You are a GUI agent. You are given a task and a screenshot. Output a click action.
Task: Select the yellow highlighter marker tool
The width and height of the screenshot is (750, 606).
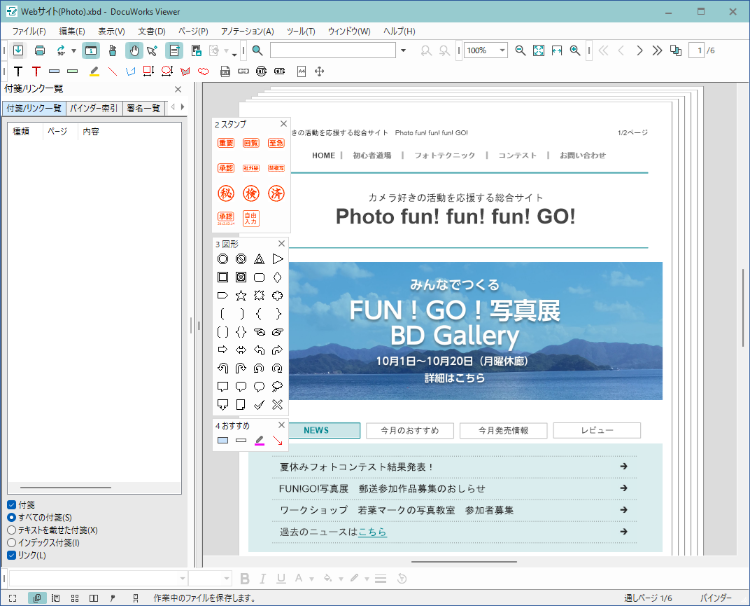[94, 71]
